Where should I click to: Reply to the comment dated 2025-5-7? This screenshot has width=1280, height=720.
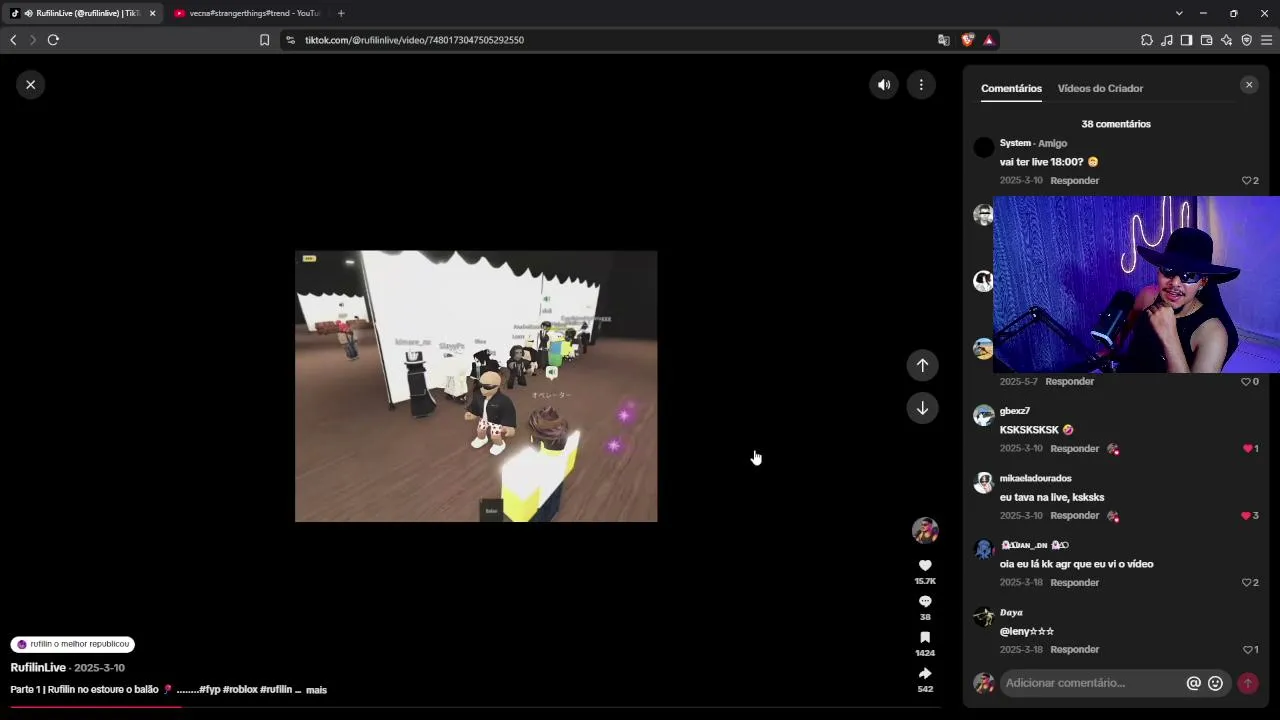[x=1069, y=382]
